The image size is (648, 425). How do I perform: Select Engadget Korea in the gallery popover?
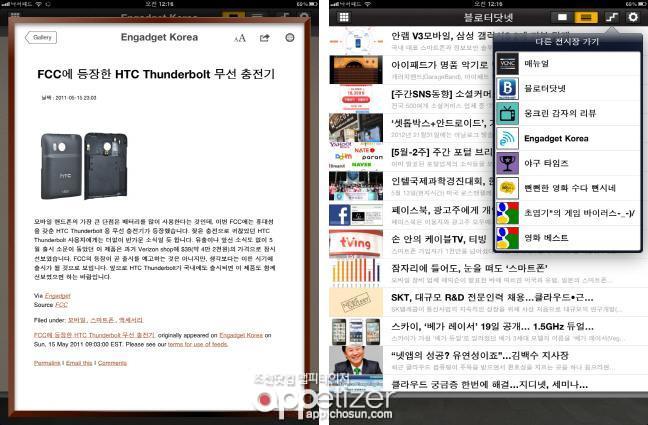[x=568, y=138]
